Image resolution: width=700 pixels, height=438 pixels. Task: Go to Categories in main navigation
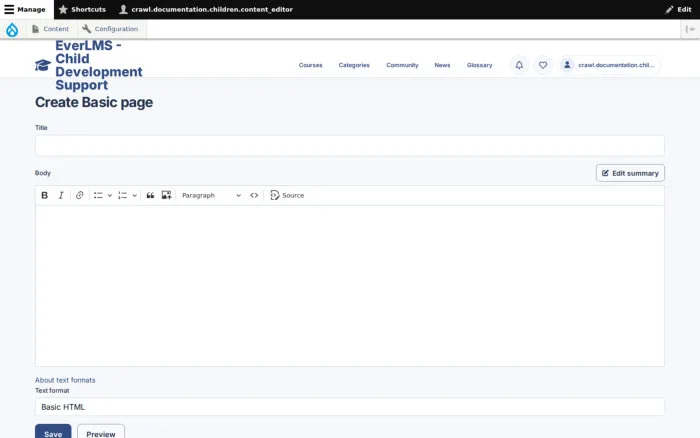354,65
